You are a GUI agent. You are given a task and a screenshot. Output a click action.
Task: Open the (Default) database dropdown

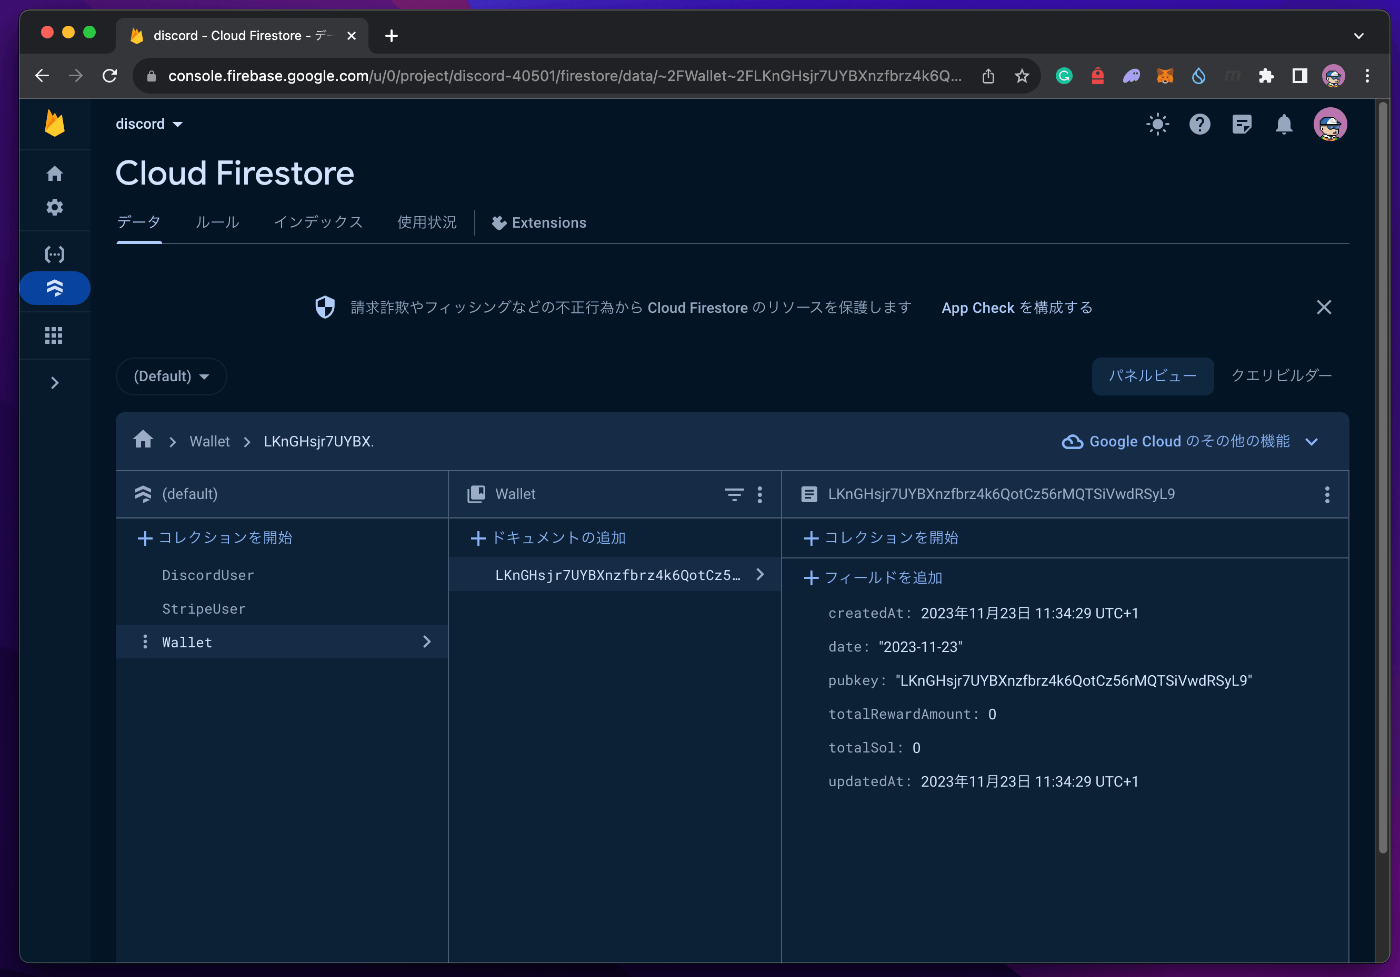coord(171,376)
